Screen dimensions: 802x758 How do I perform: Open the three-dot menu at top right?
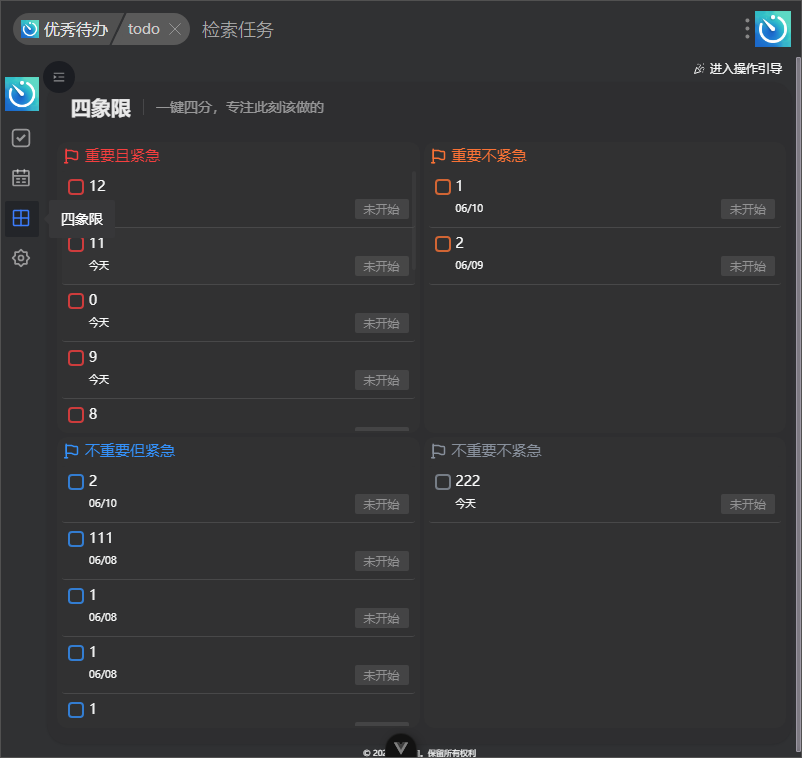[x=747, y=29]
